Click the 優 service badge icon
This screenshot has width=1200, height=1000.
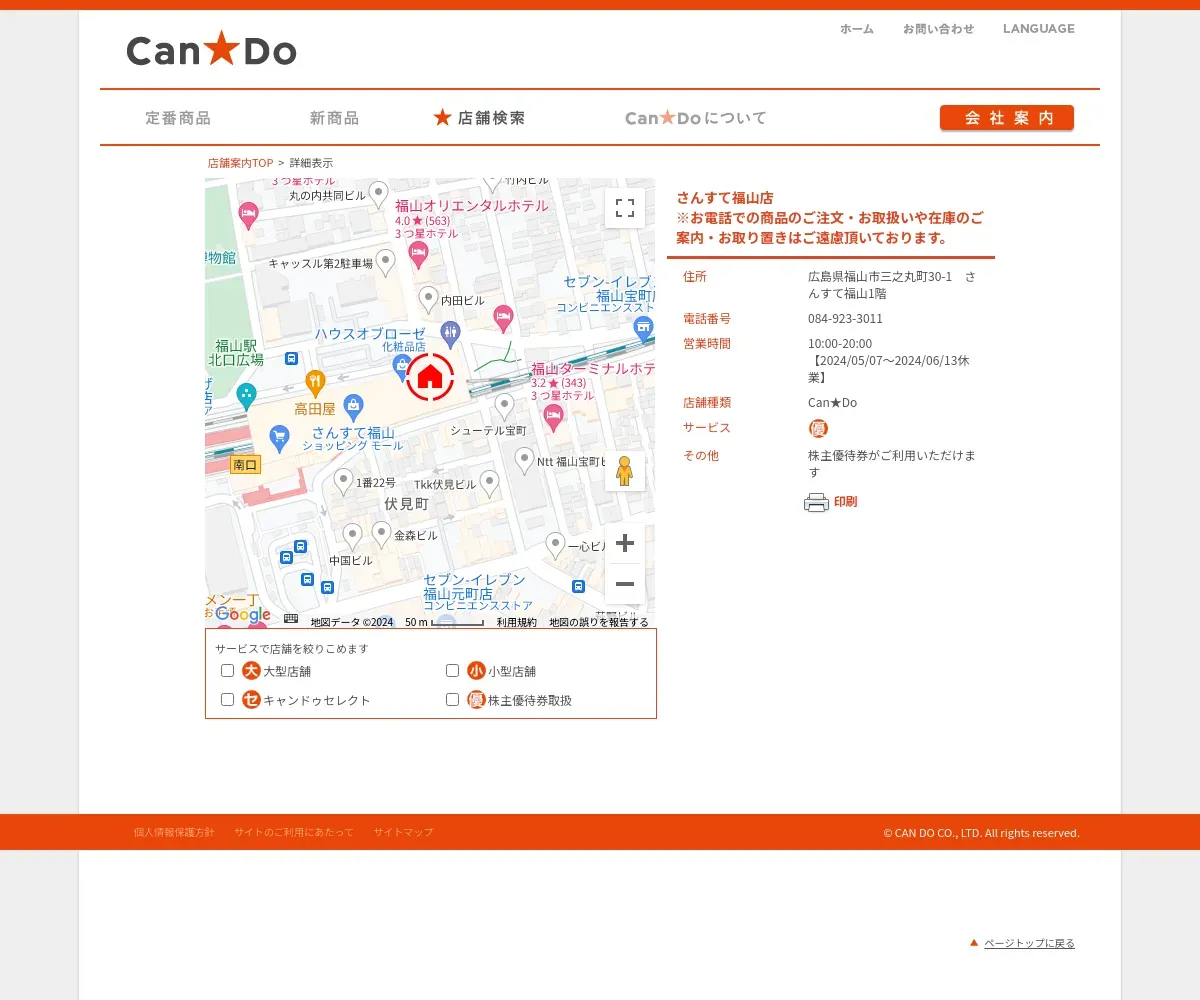[818, 428]
